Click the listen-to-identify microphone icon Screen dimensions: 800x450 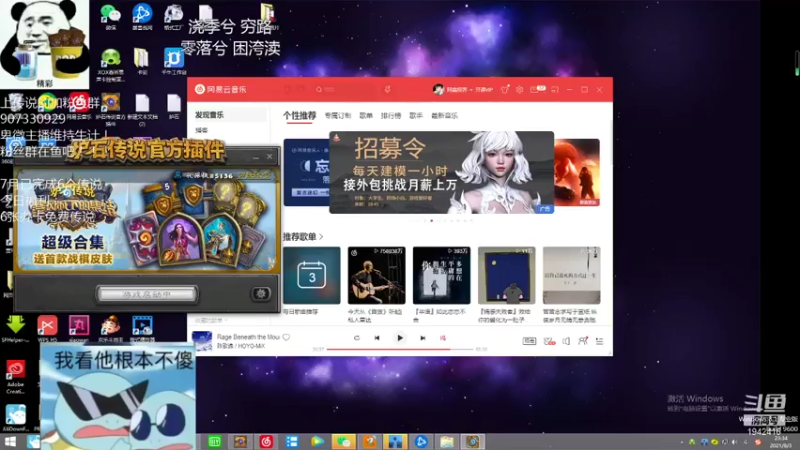pos(388,89)
